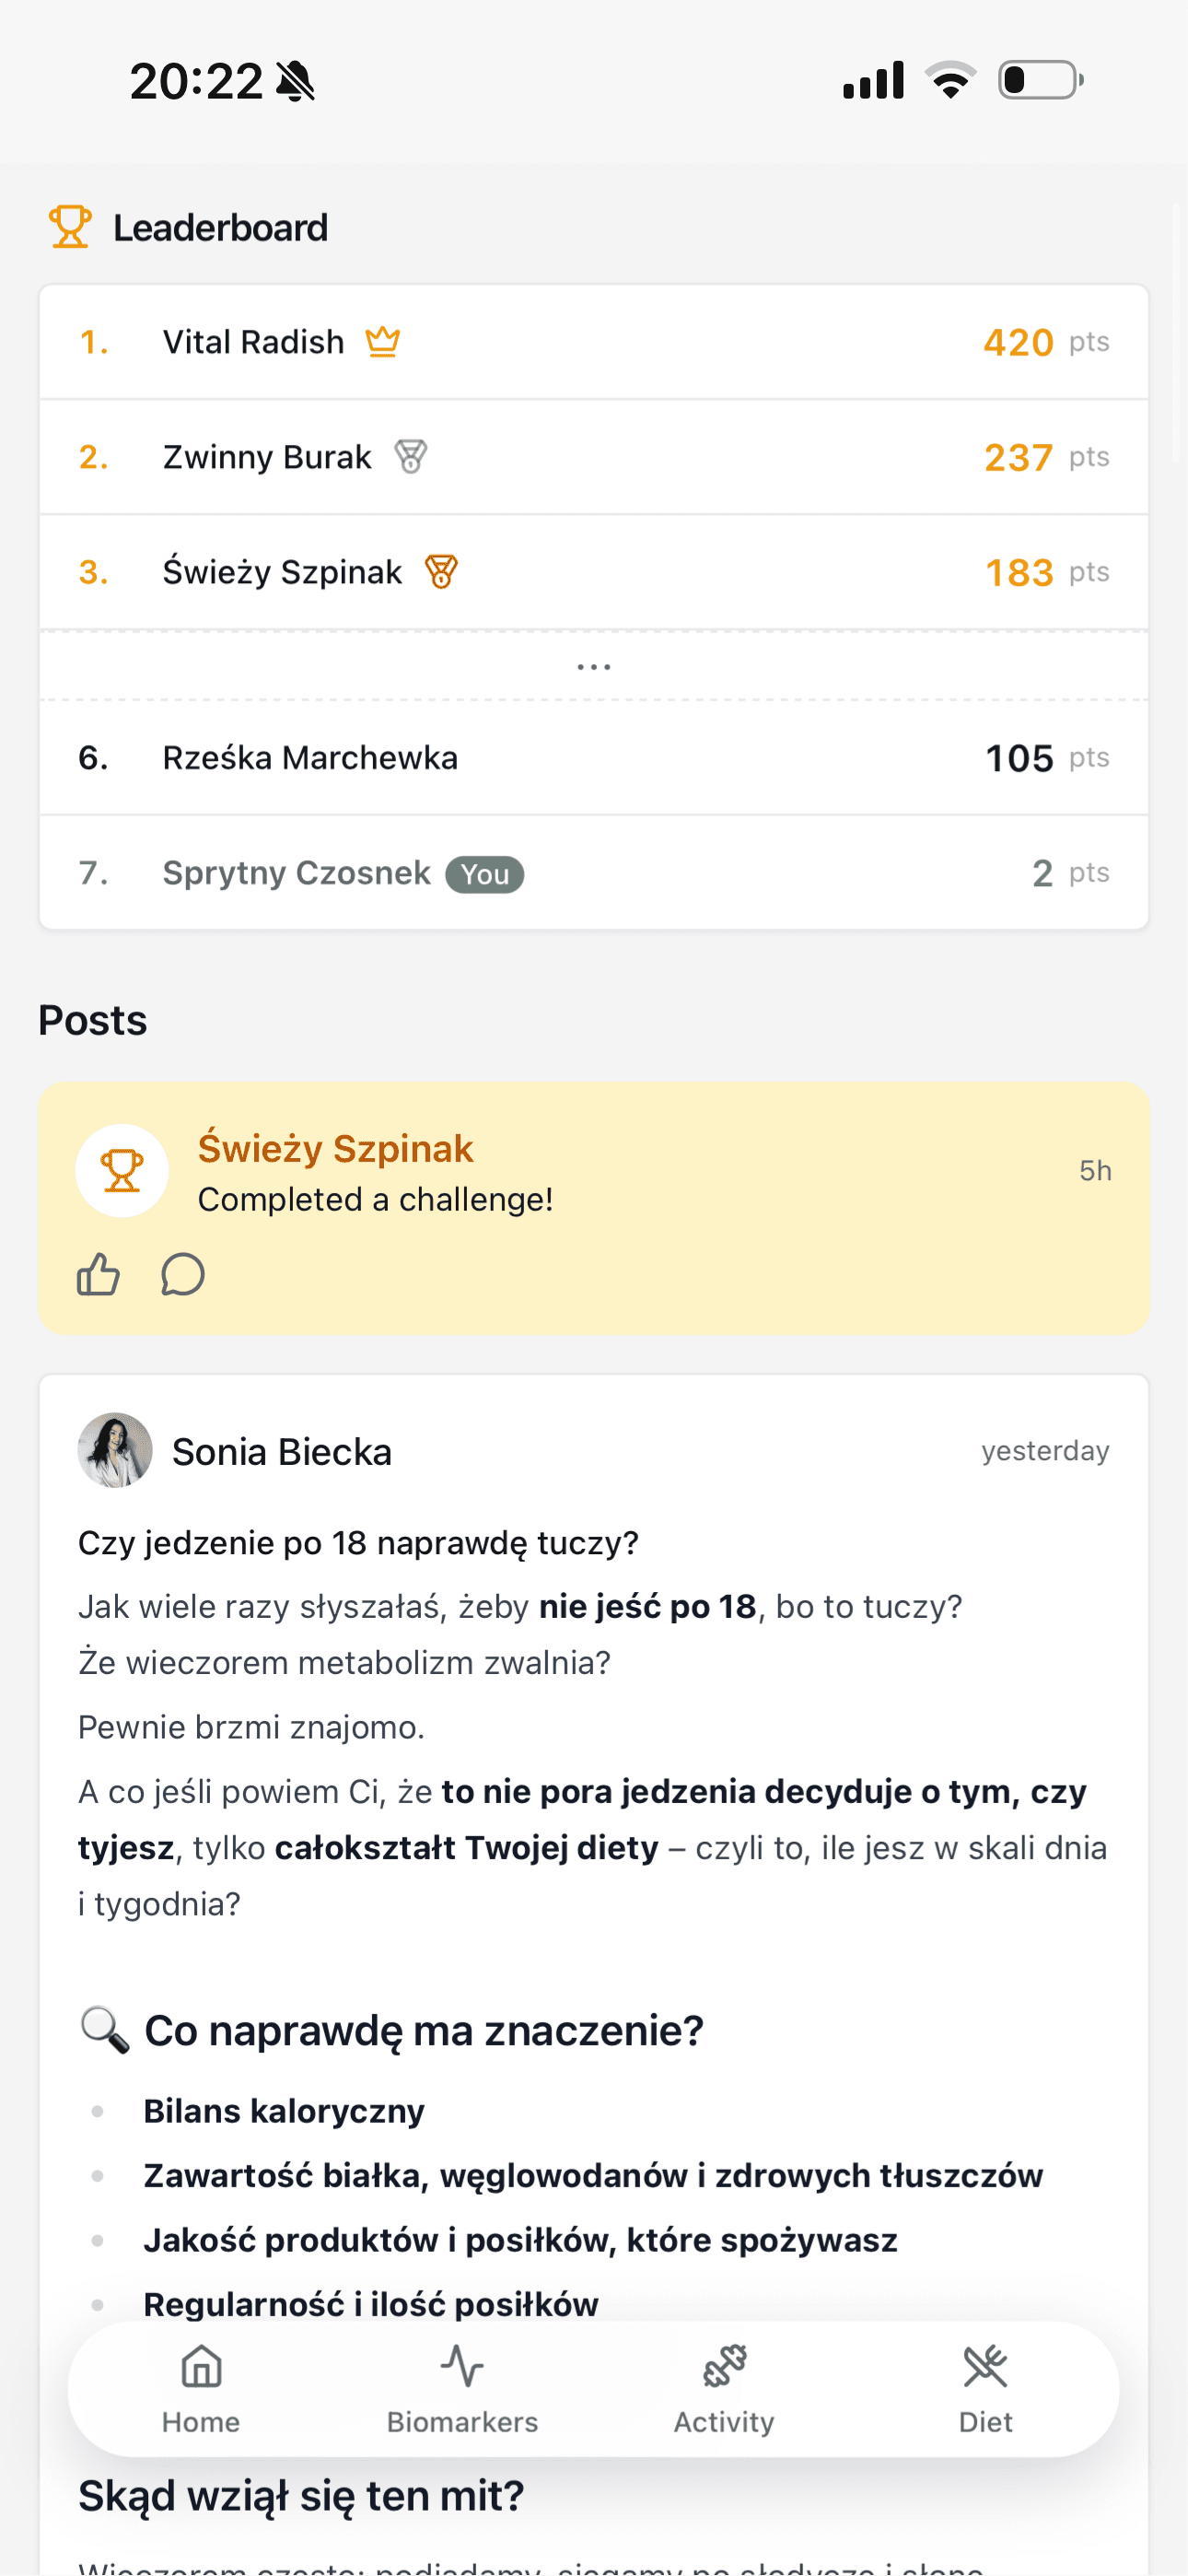Tap the silver medal next to Zwinny Burak
This screenshot has height=2576, width=1188.
[x=410, y=457]
